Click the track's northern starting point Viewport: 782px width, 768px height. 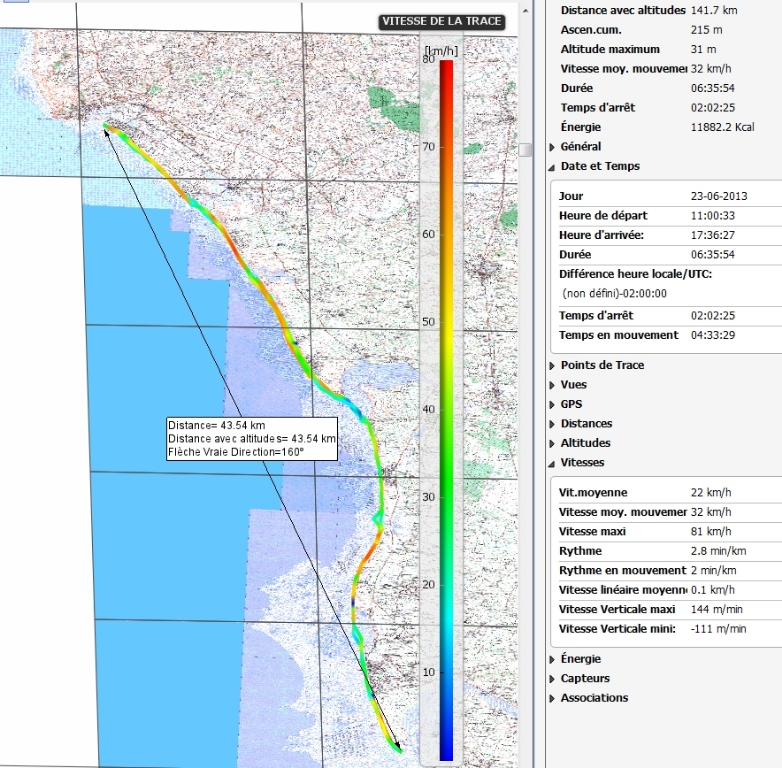click(105, 126)
